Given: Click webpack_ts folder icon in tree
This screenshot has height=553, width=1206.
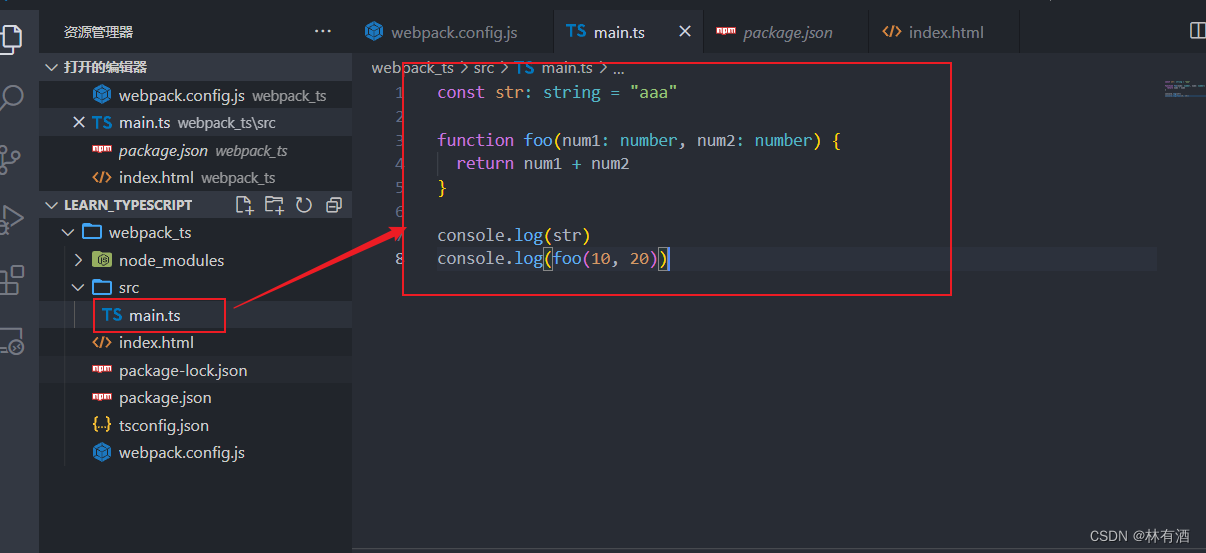Looking at the screenshot, I should coord(92,232).
